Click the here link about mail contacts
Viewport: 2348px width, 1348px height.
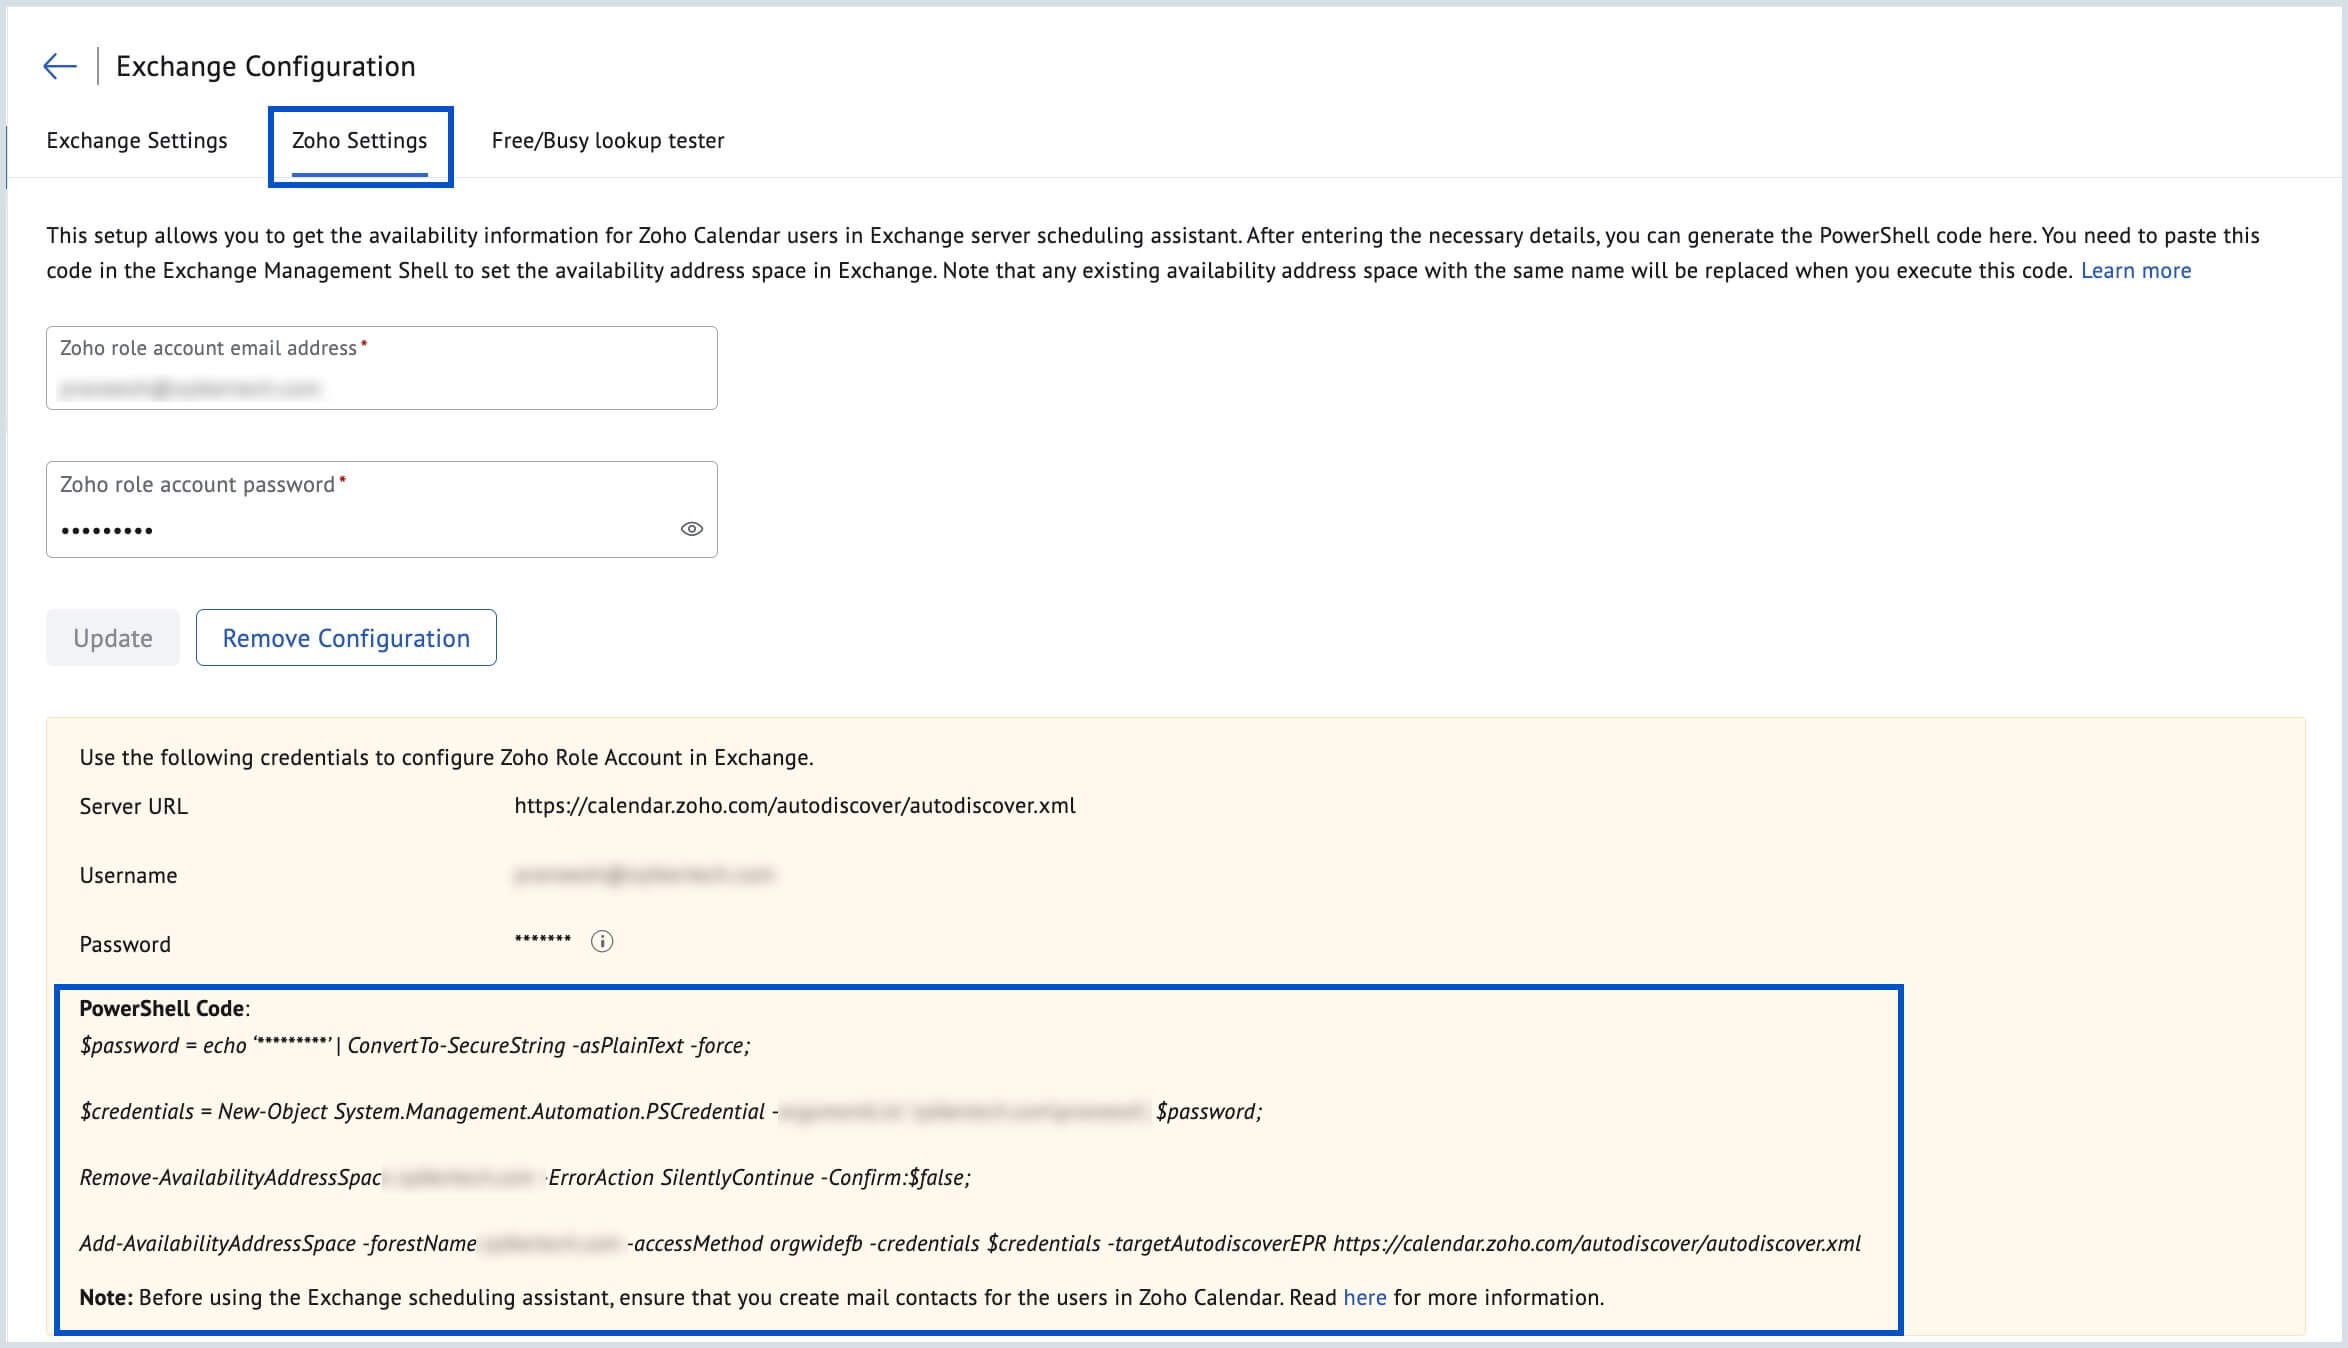pos(1366,1296)
